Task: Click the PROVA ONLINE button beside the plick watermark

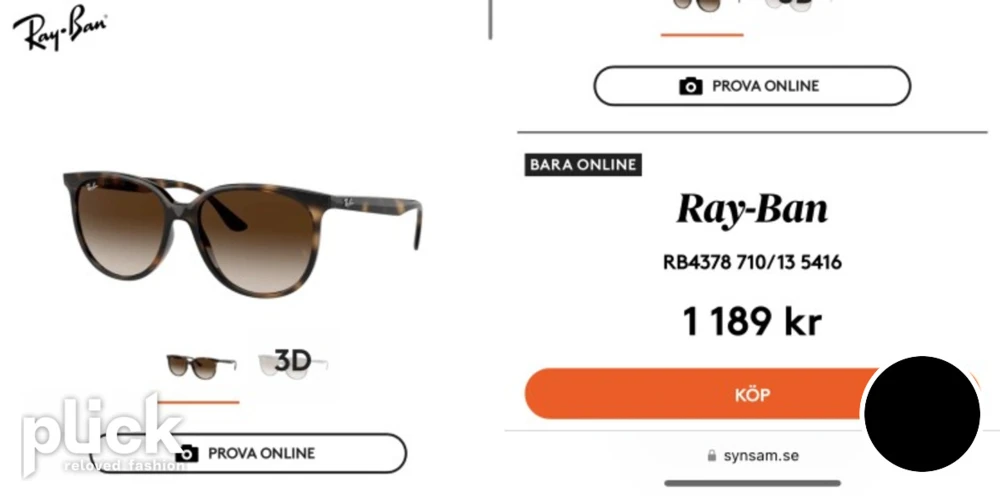Action: [x=247, y=453]
